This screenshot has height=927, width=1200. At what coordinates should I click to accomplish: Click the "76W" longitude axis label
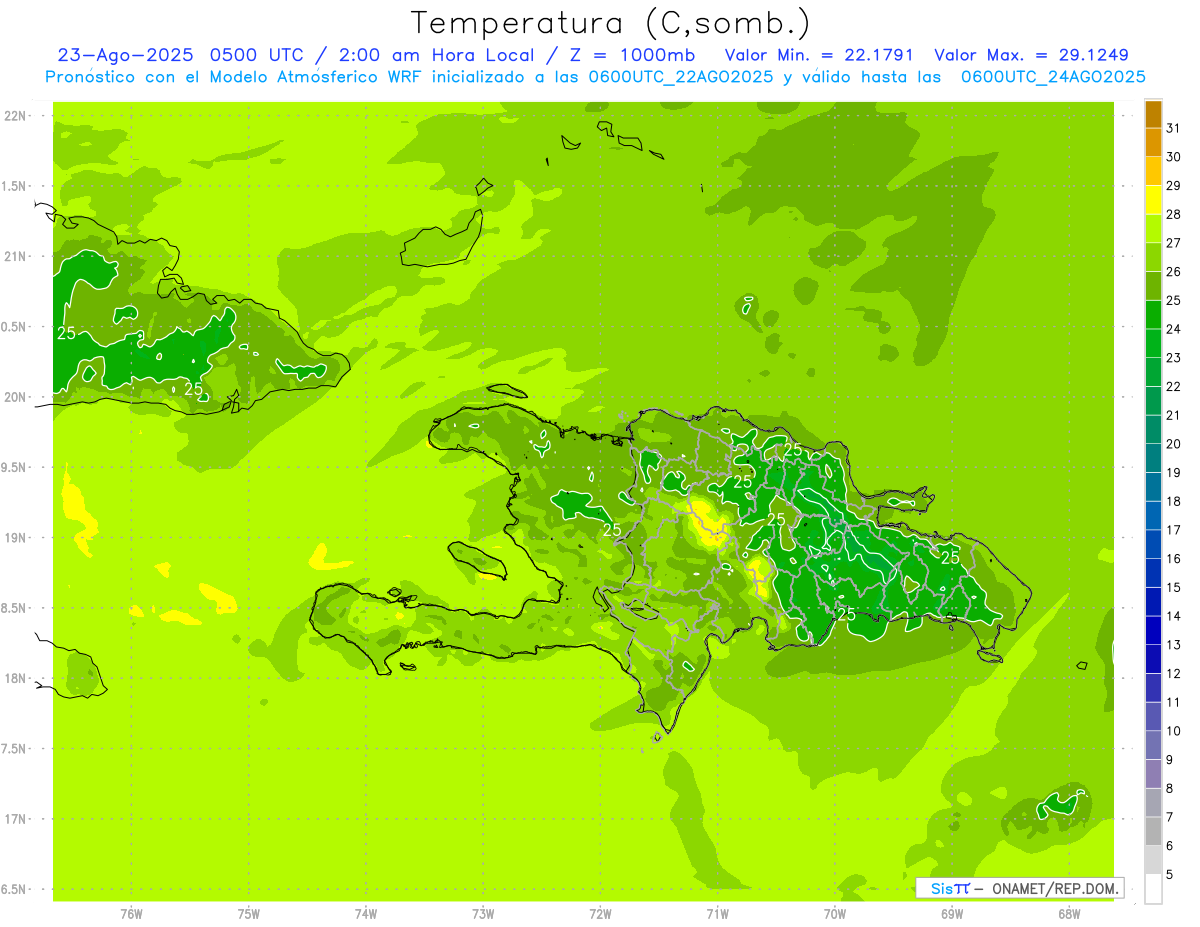(131, 914)
